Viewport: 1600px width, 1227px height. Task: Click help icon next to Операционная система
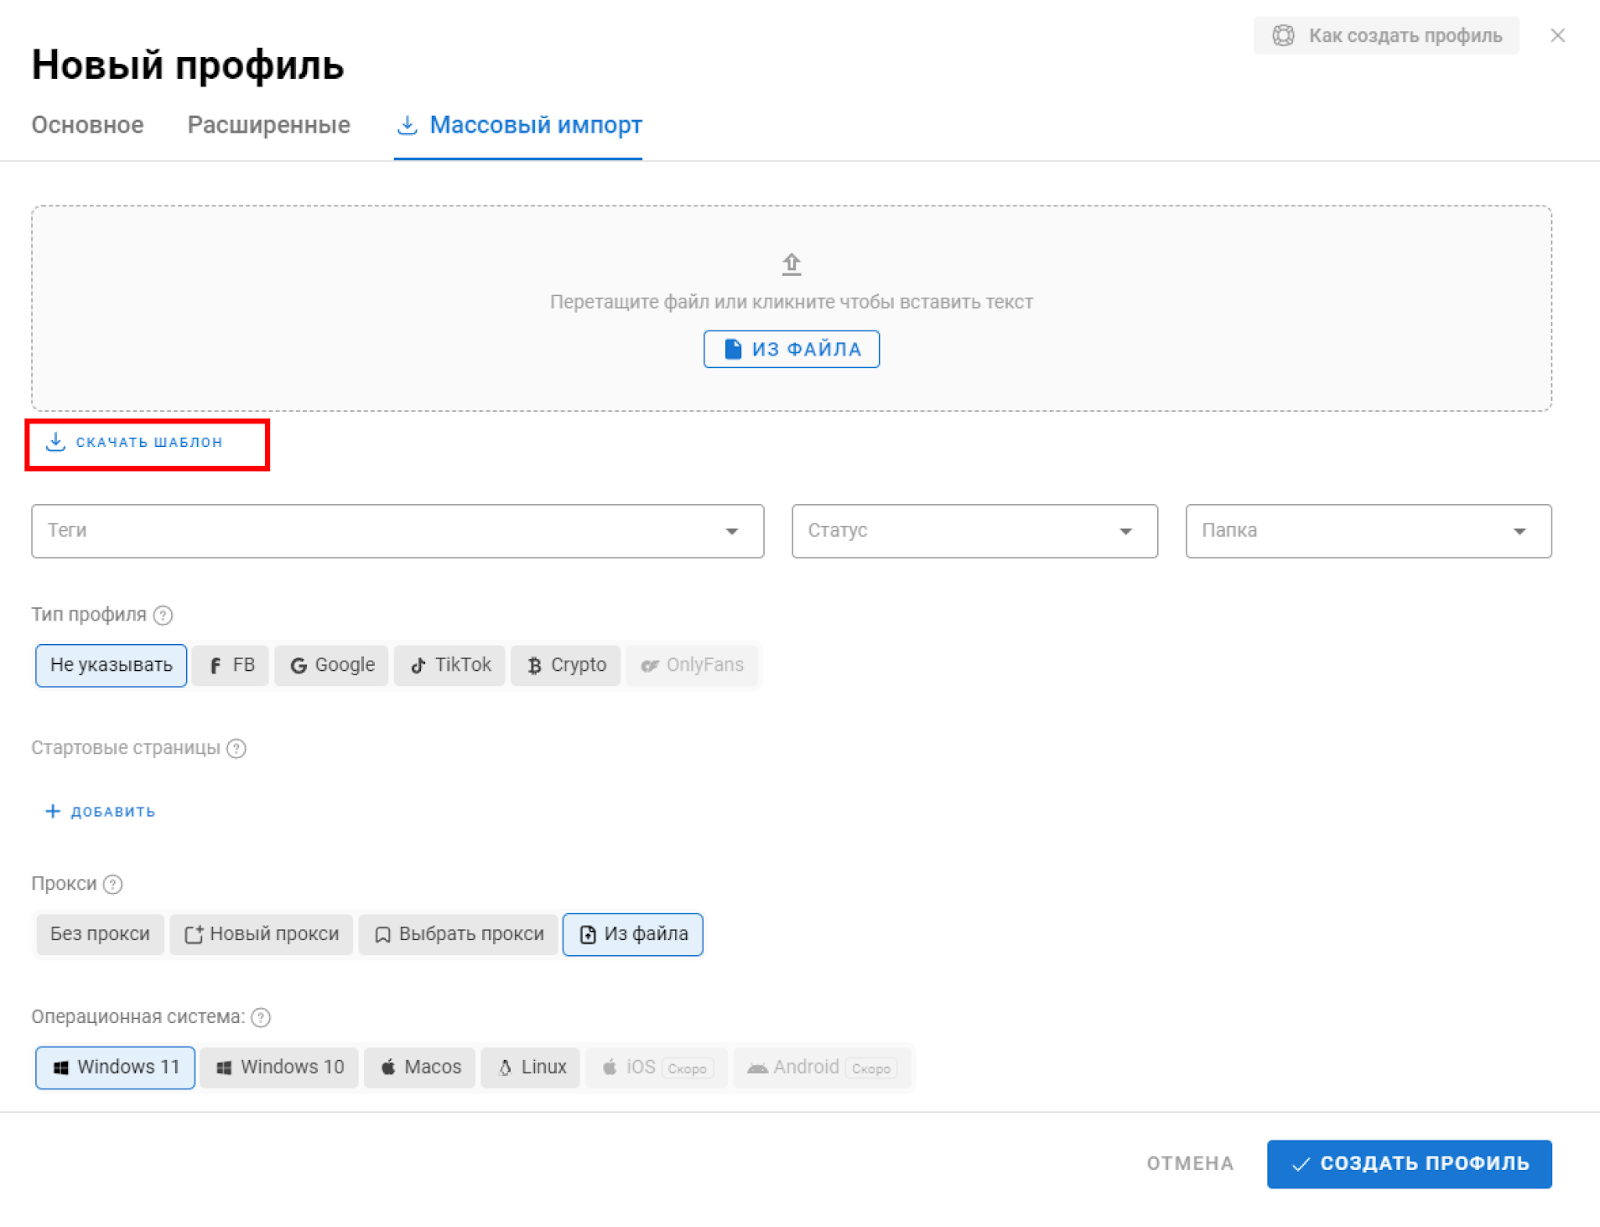[x=261, y=1017]
